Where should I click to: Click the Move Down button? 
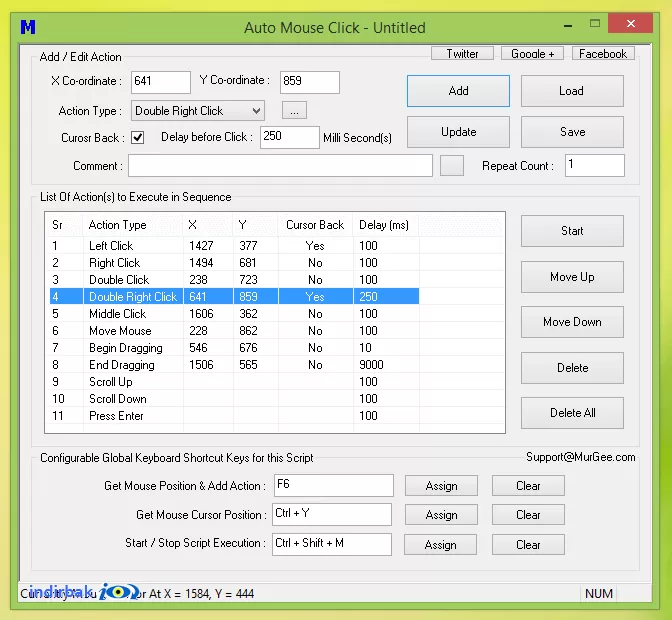(x=572, y=322)
